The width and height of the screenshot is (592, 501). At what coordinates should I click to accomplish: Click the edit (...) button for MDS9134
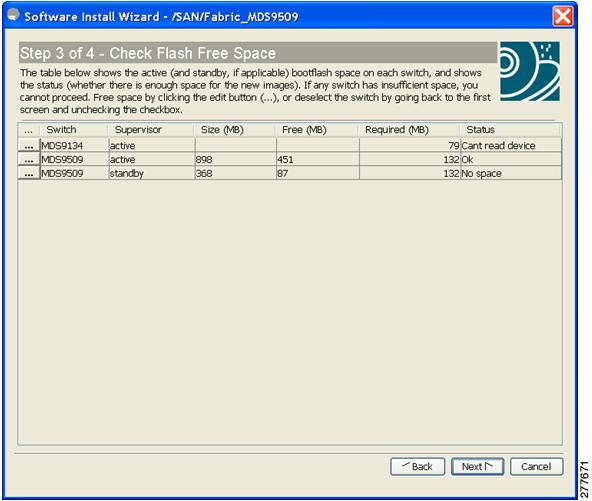(x=29, y=145)
